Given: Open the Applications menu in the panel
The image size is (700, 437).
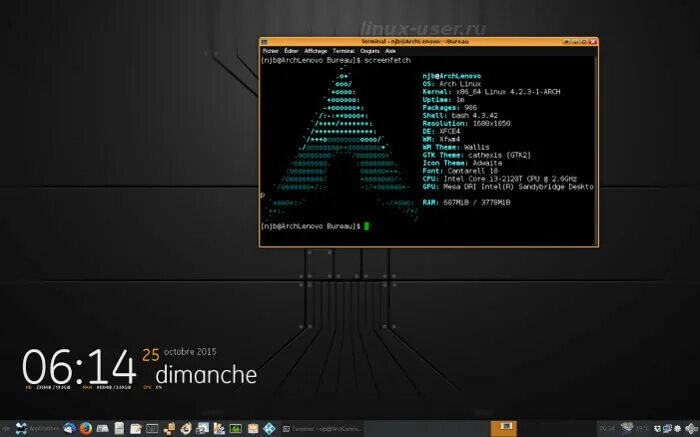Looking at the screenshot, I should click(x=37, y=429).
